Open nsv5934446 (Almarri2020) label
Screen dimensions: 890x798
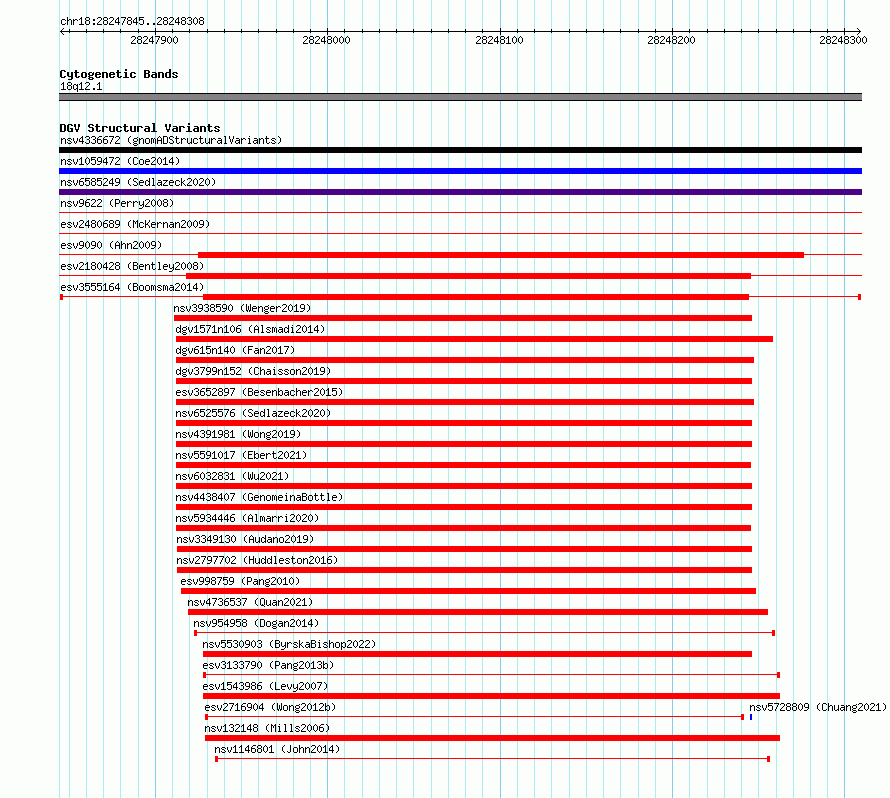[247, 518]
